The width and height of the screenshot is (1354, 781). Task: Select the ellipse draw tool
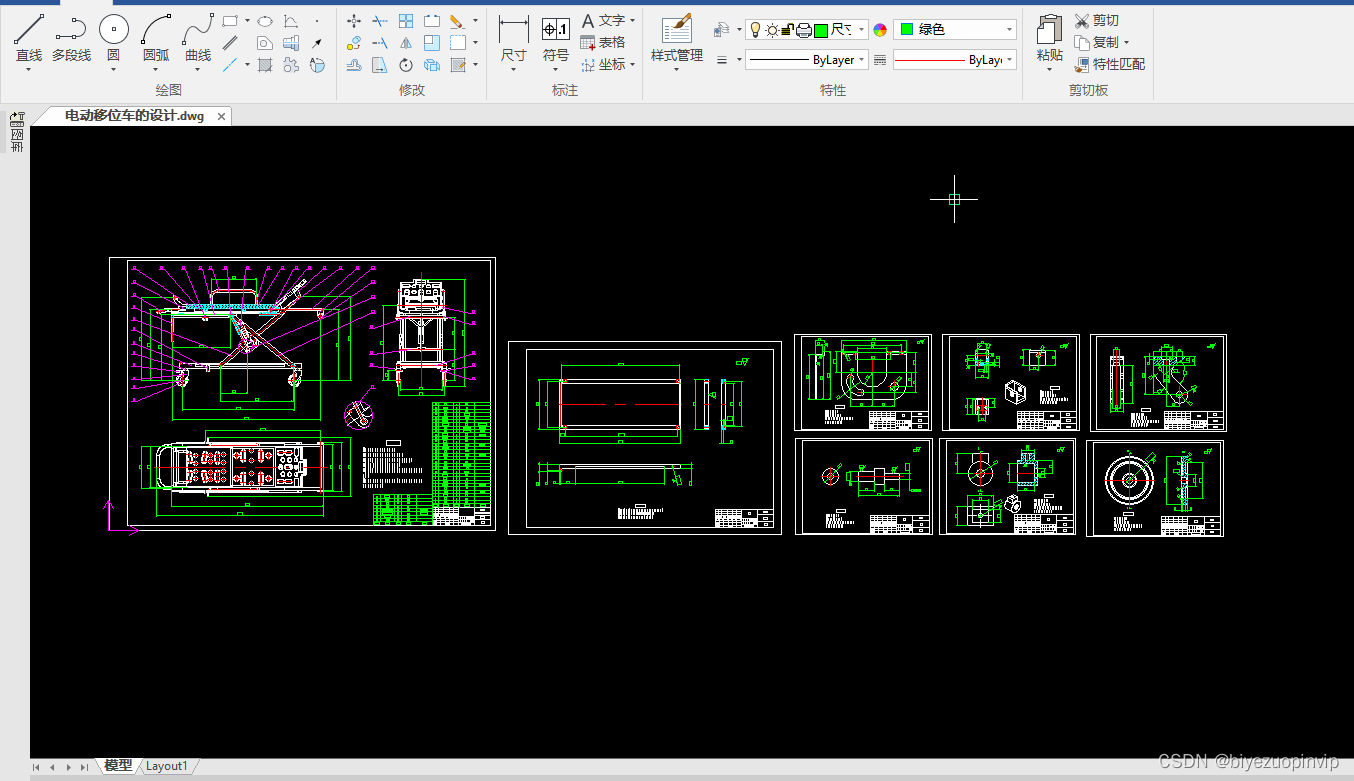click(264, 20)
